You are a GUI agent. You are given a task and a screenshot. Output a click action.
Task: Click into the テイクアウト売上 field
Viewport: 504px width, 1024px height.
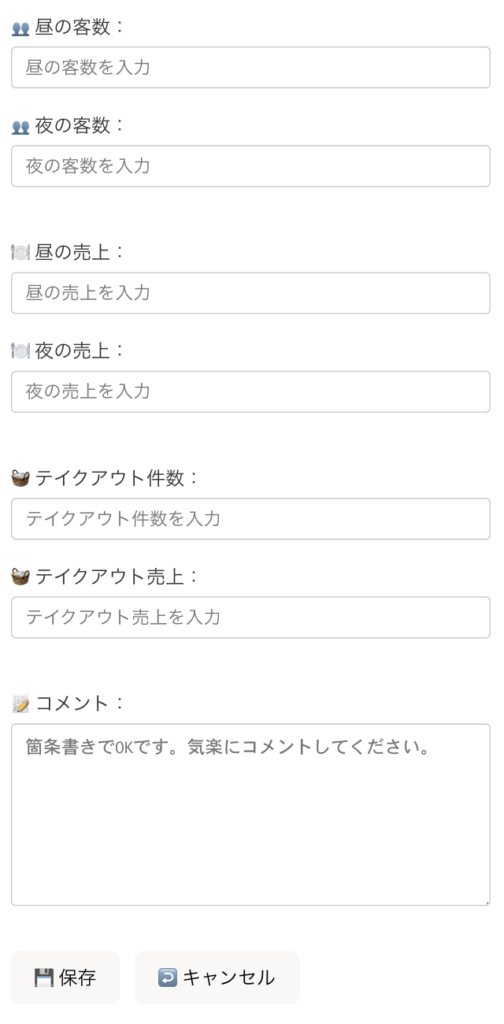tap(251, 617)
